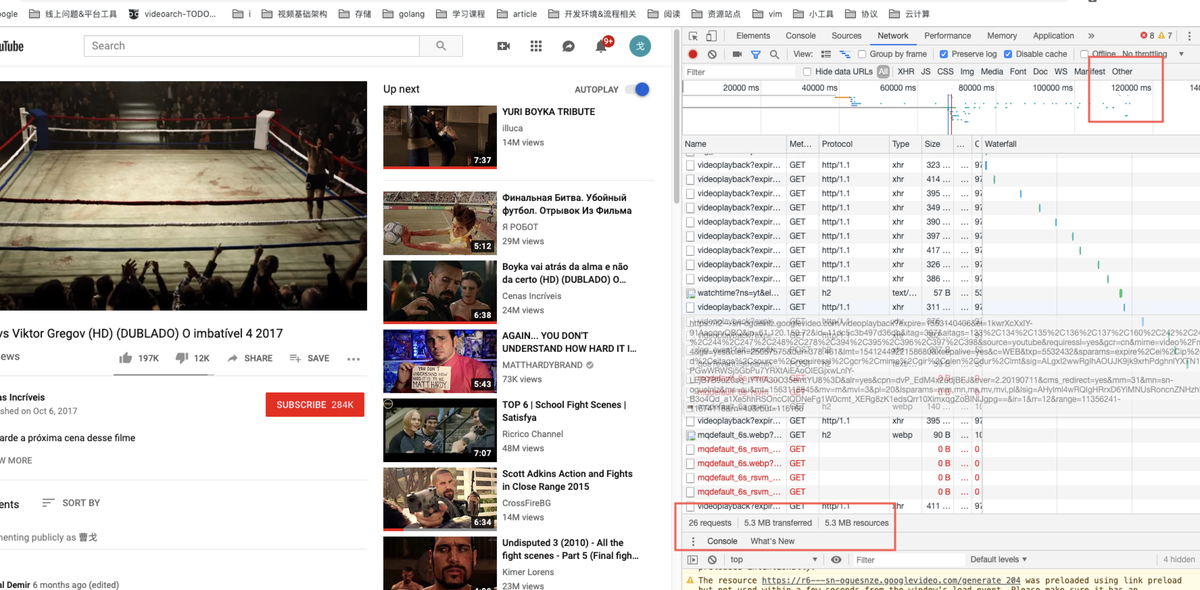The height and width of the screenshot is (590, 1200).
Task: Open the YouTube apps grid icon
Action: point(536,46)
